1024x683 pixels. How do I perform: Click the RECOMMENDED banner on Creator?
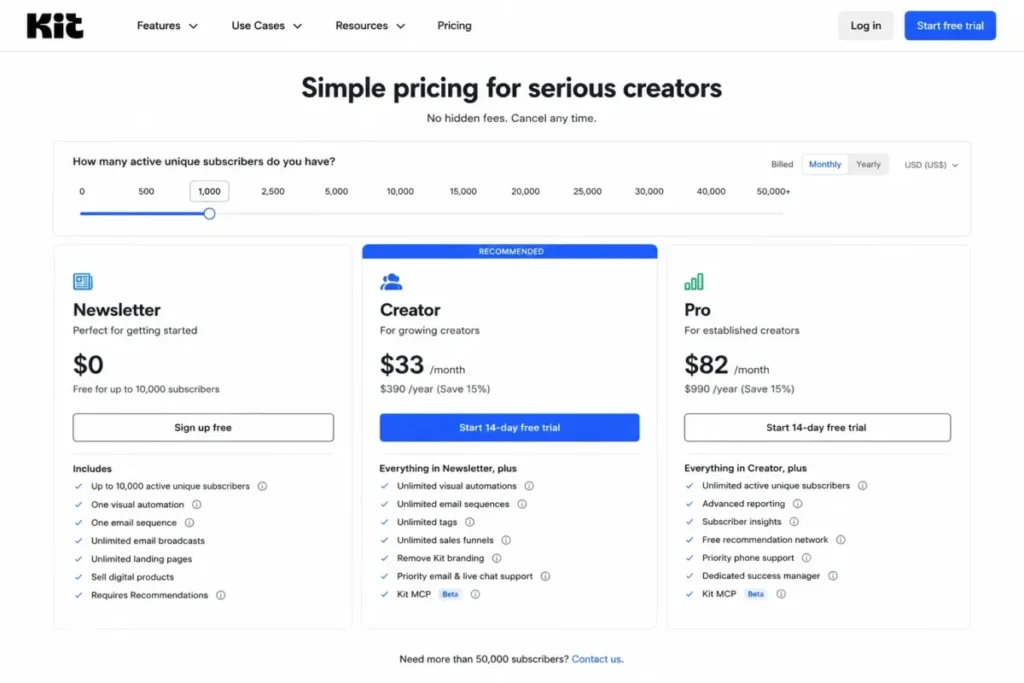510,251
